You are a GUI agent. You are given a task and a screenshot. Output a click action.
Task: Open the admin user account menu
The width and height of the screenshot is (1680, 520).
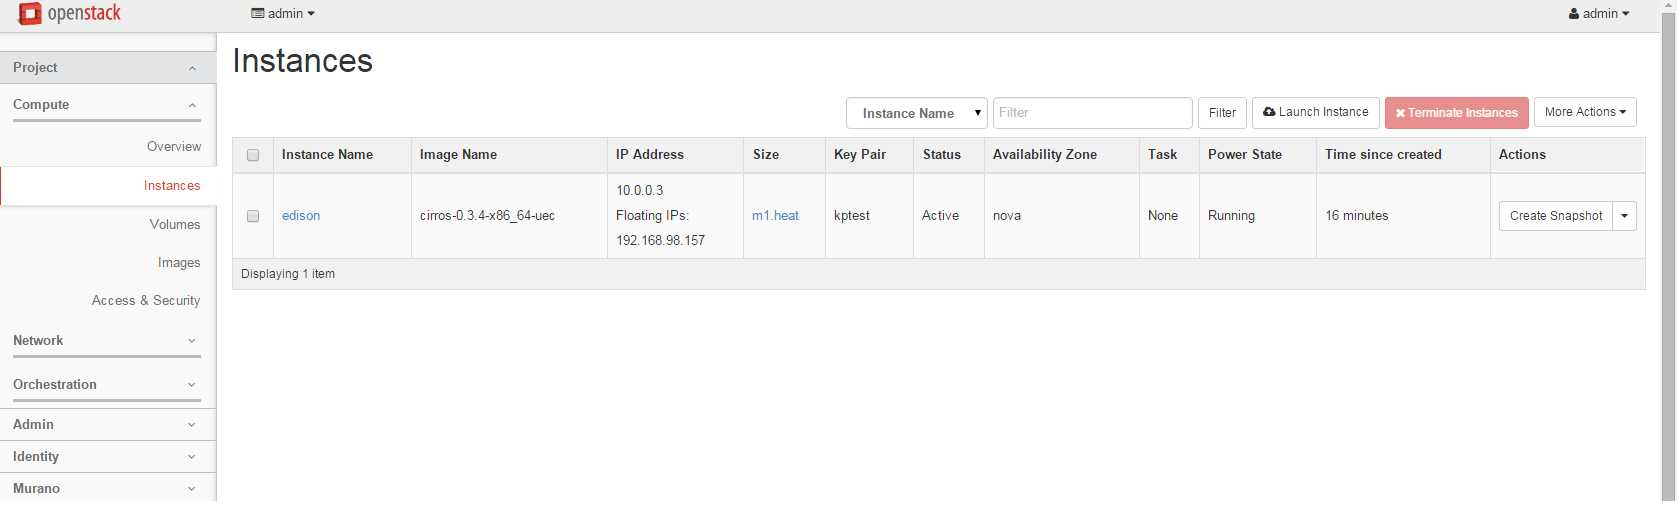[x=1599, y=14]
